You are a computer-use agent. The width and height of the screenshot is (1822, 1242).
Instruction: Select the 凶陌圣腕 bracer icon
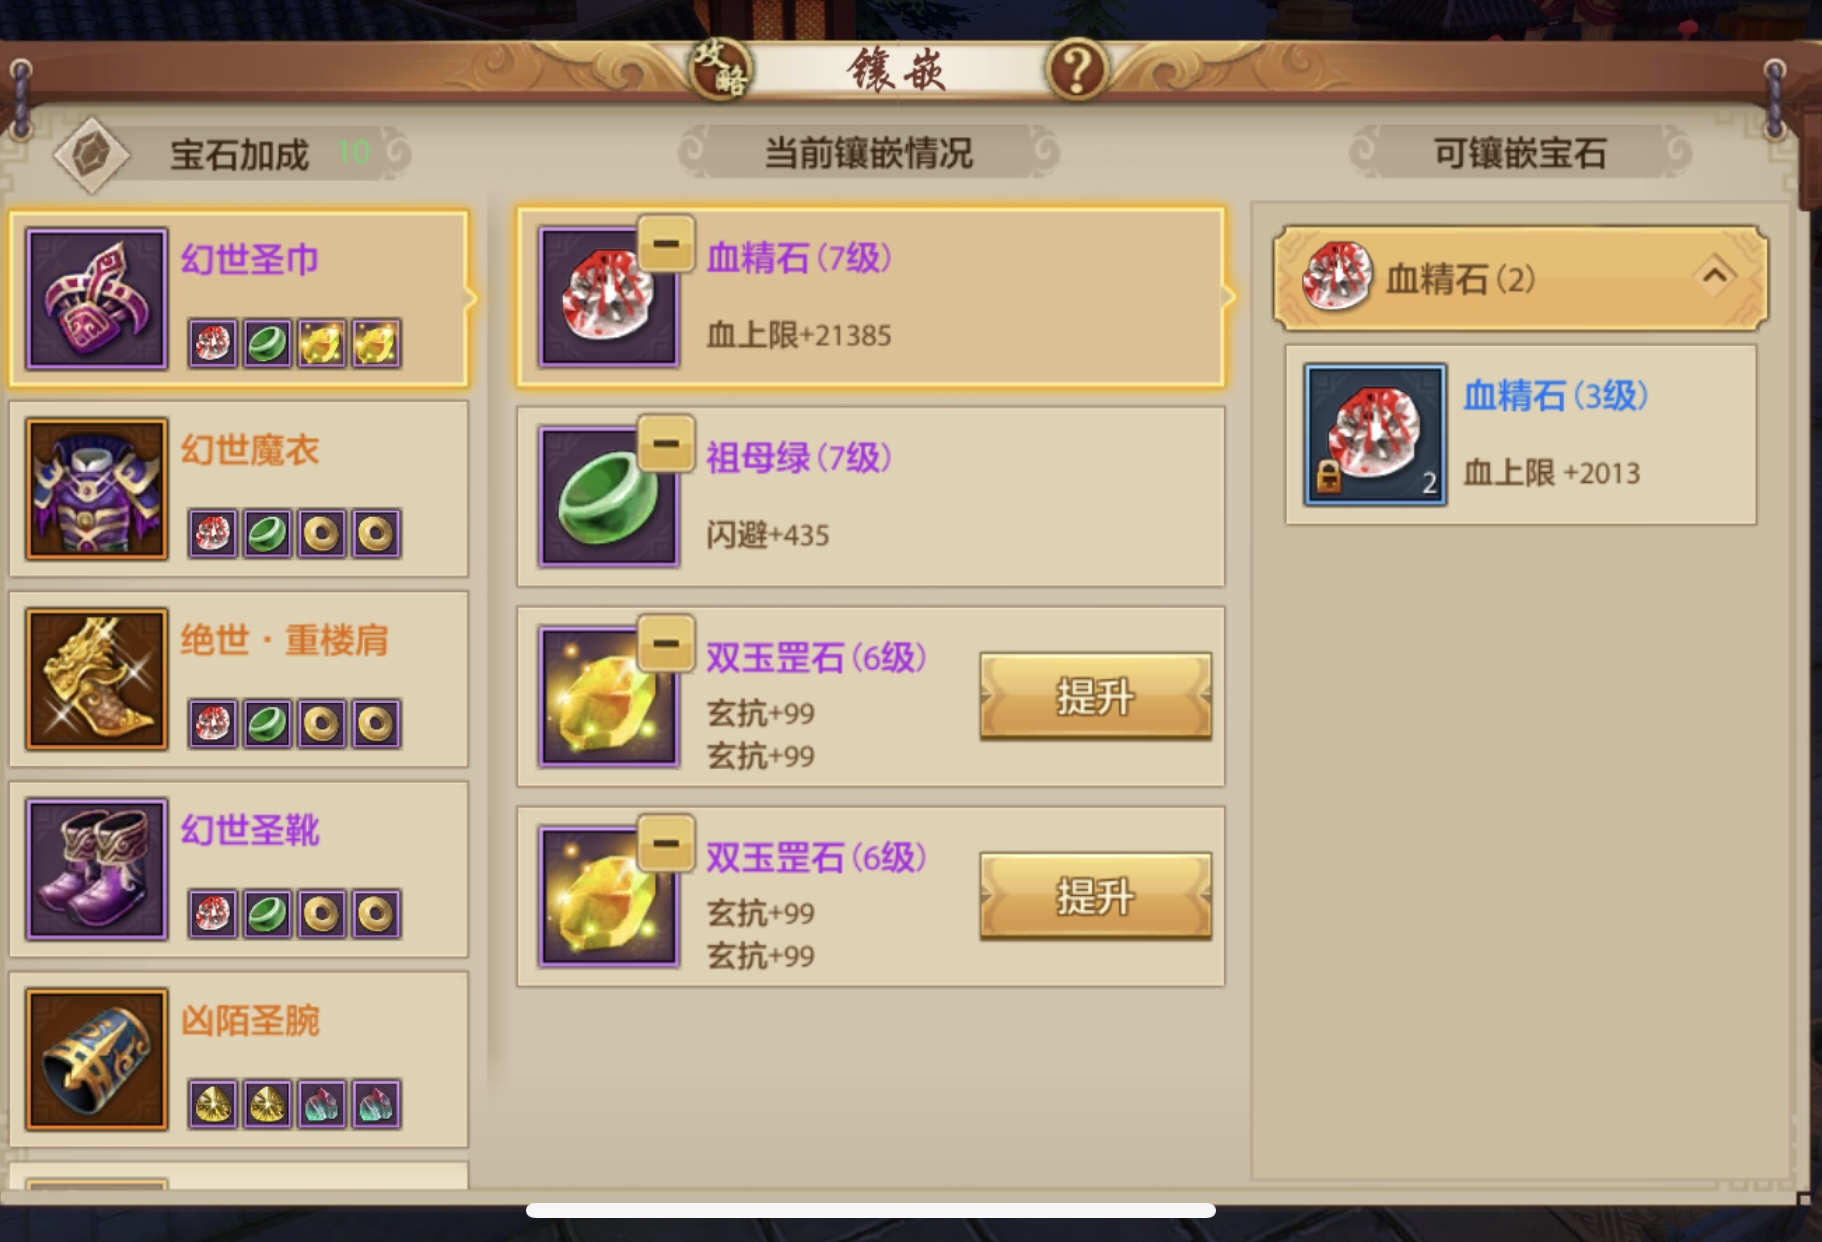[x=97, y=1059]
